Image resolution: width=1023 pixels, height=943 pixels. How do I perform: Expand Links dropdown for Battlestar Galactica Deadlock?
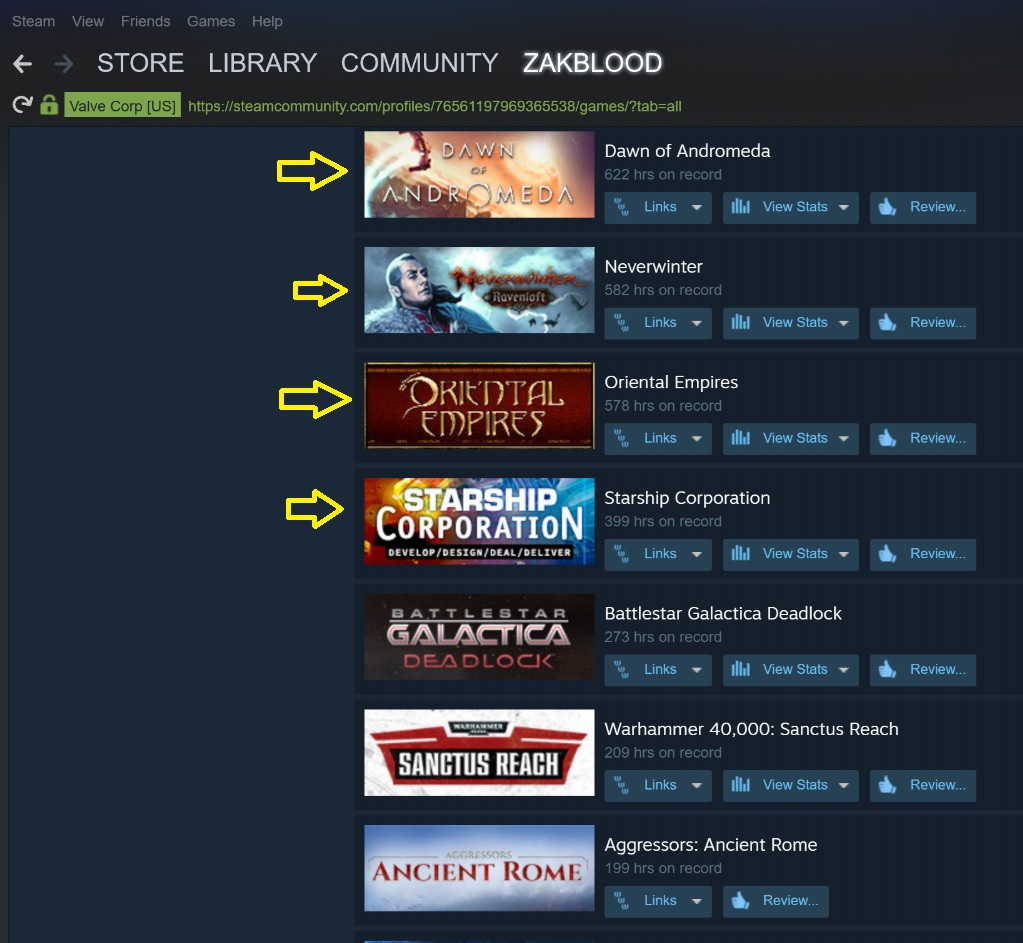(697, 670)
